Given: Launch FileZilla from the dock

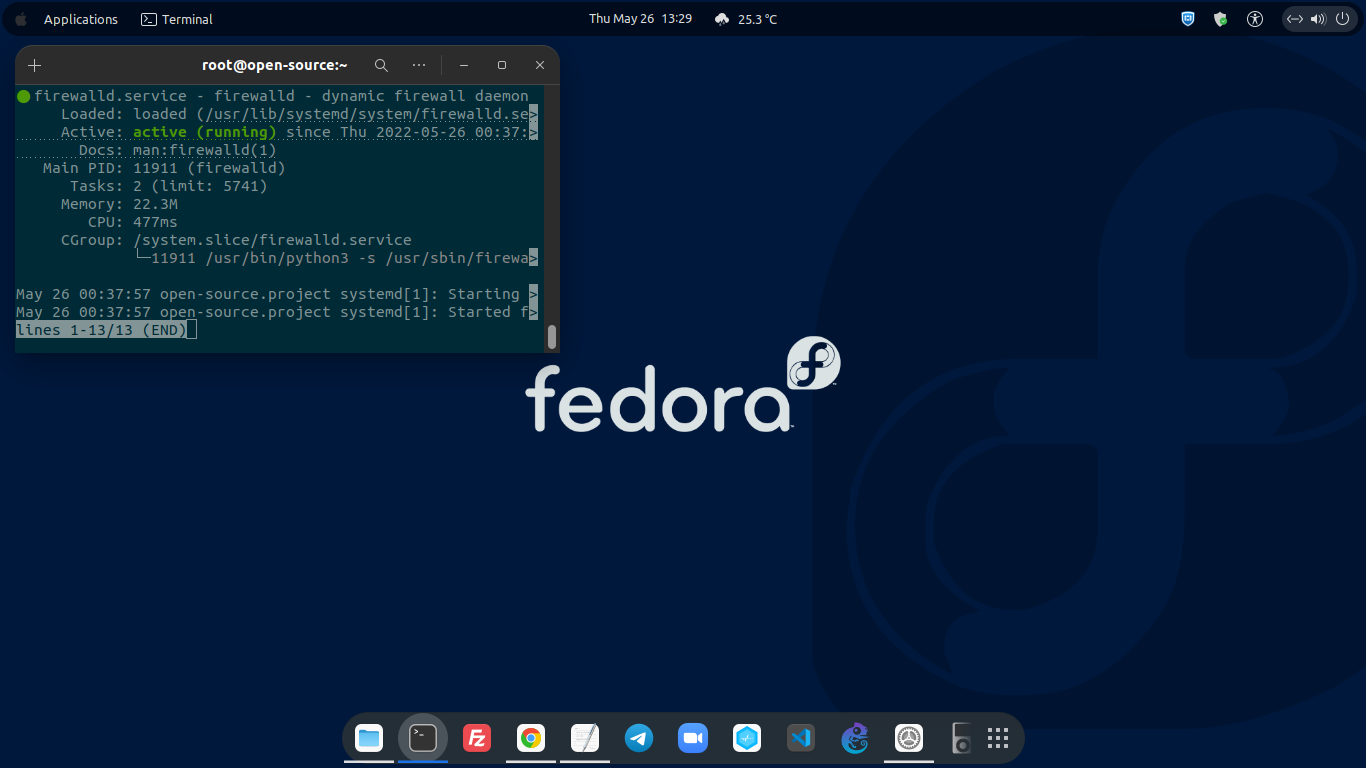Looking at the screenshot, I should coord(477,739).
